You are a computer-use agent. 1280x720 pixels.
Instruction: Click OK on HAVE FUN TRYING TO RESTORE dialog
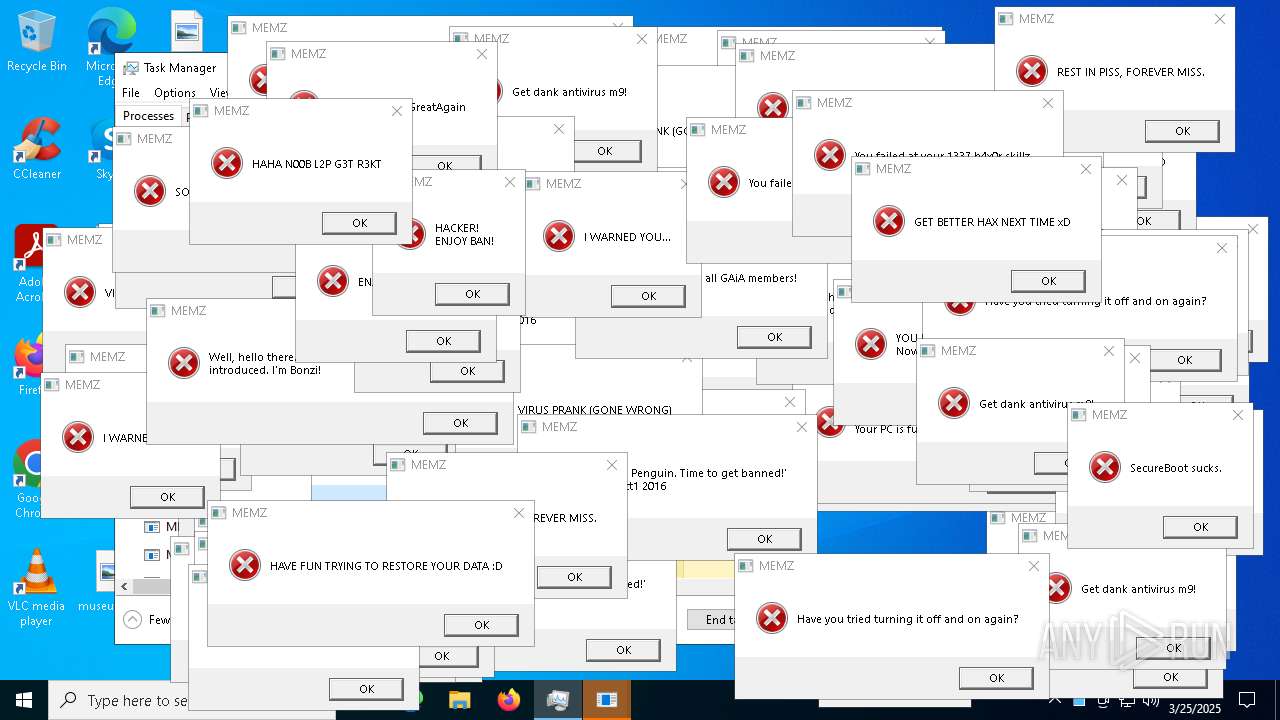[481, 625]
